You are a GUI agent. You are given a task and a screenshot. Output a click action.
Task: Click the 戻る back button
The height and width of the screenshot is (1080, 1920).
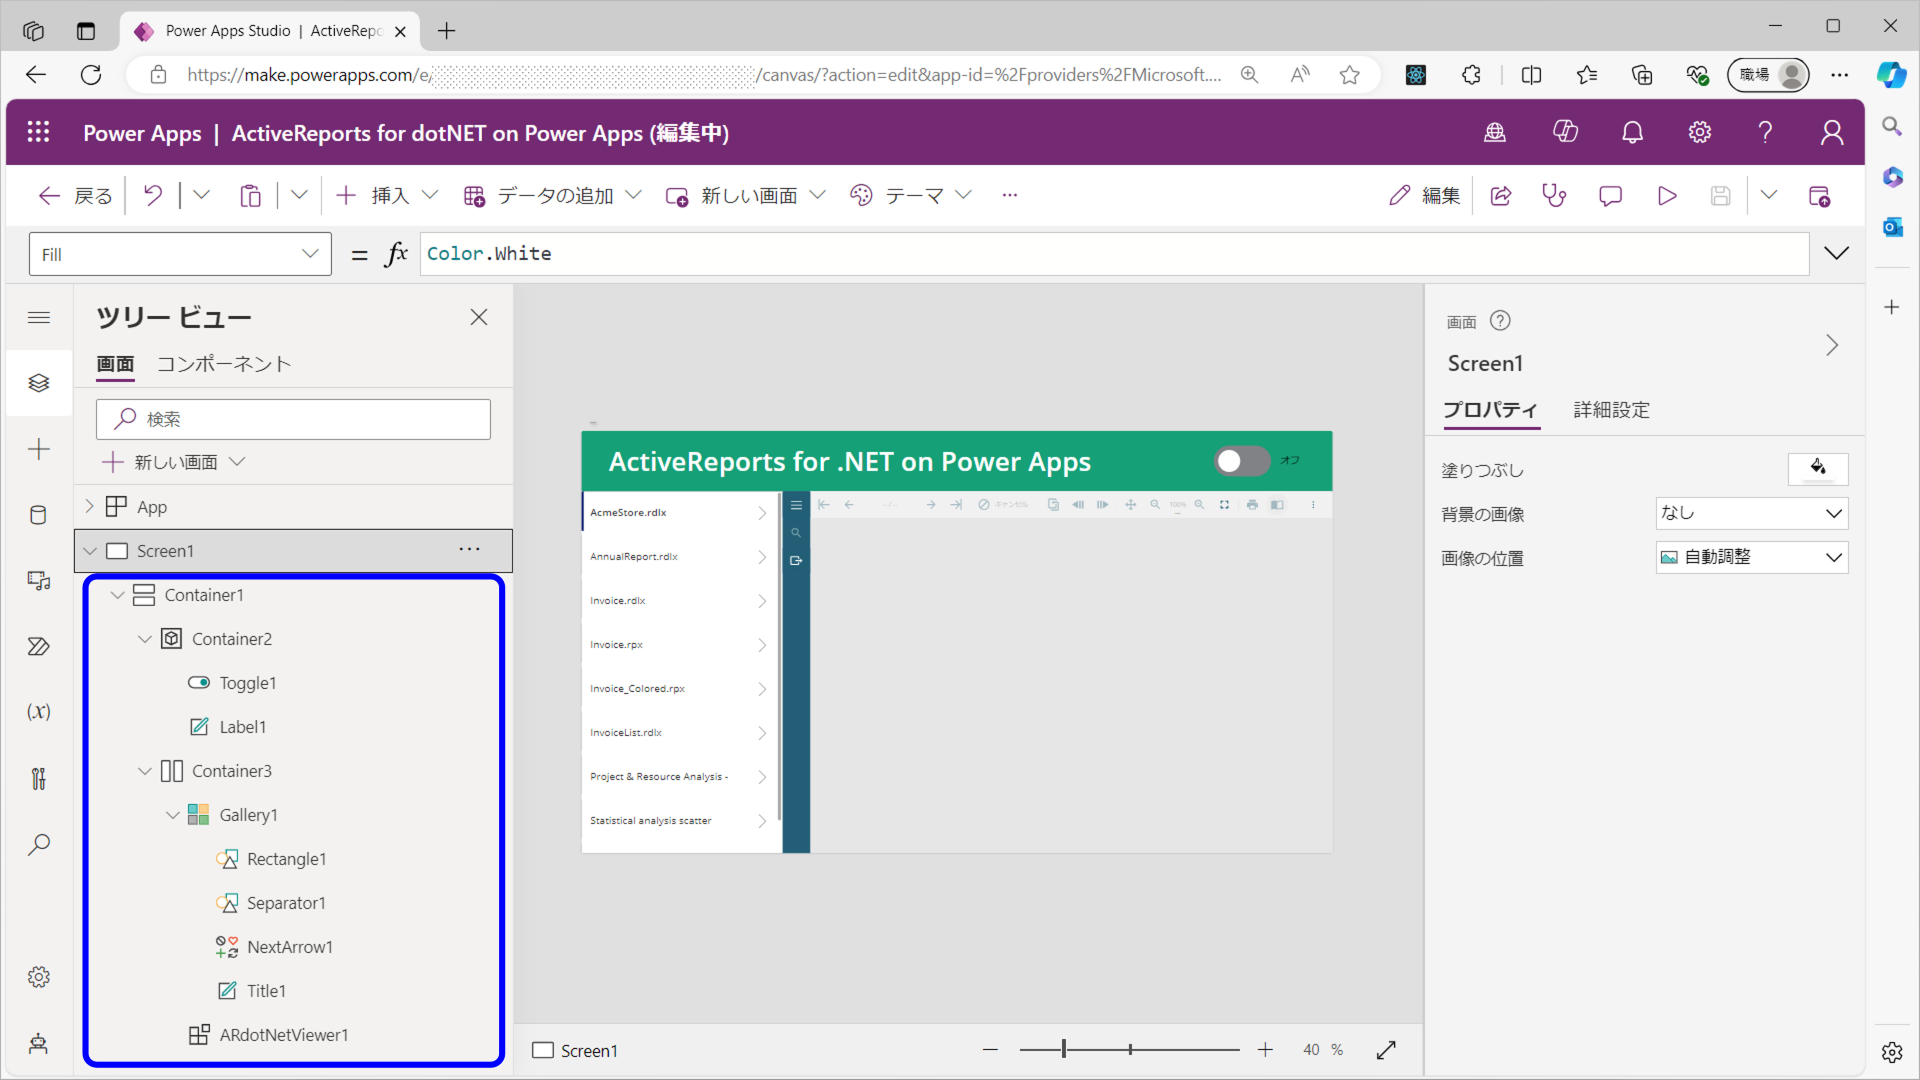[76, 195]
